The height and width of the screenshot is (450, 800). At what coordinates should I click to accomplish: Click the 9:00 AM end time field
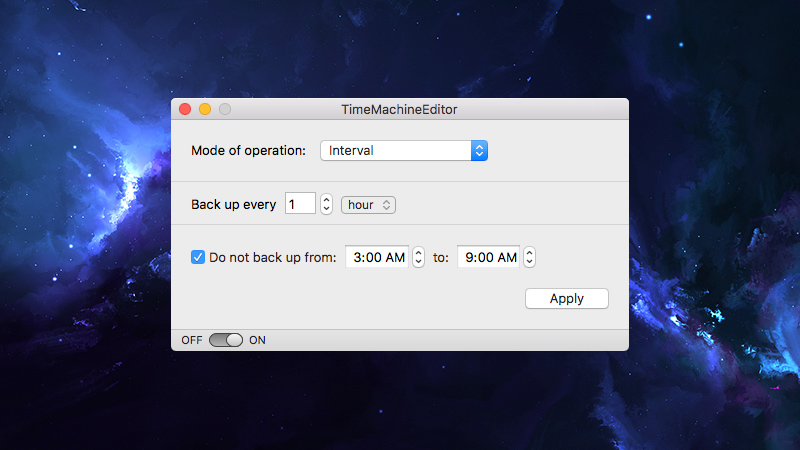(x=488, y=257)
